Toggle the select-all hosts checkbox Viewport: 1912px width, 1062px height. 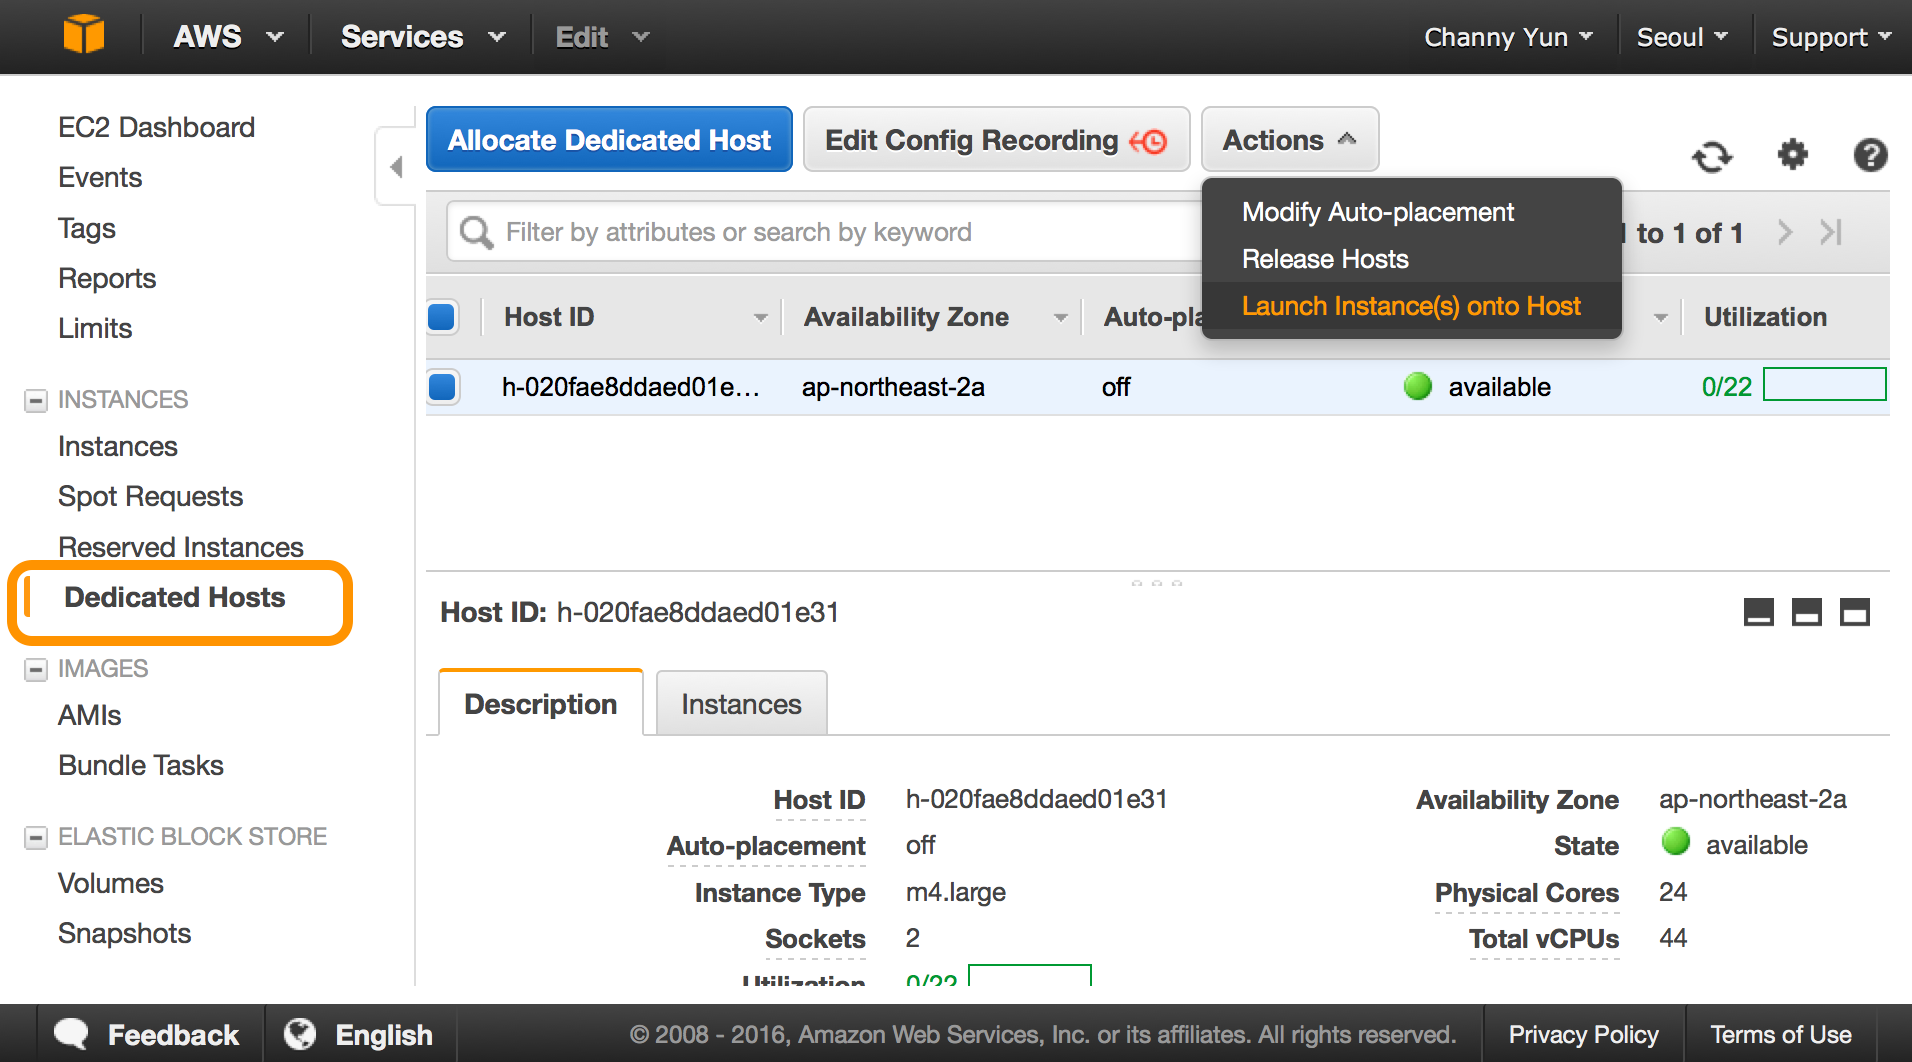click(442, 317)
